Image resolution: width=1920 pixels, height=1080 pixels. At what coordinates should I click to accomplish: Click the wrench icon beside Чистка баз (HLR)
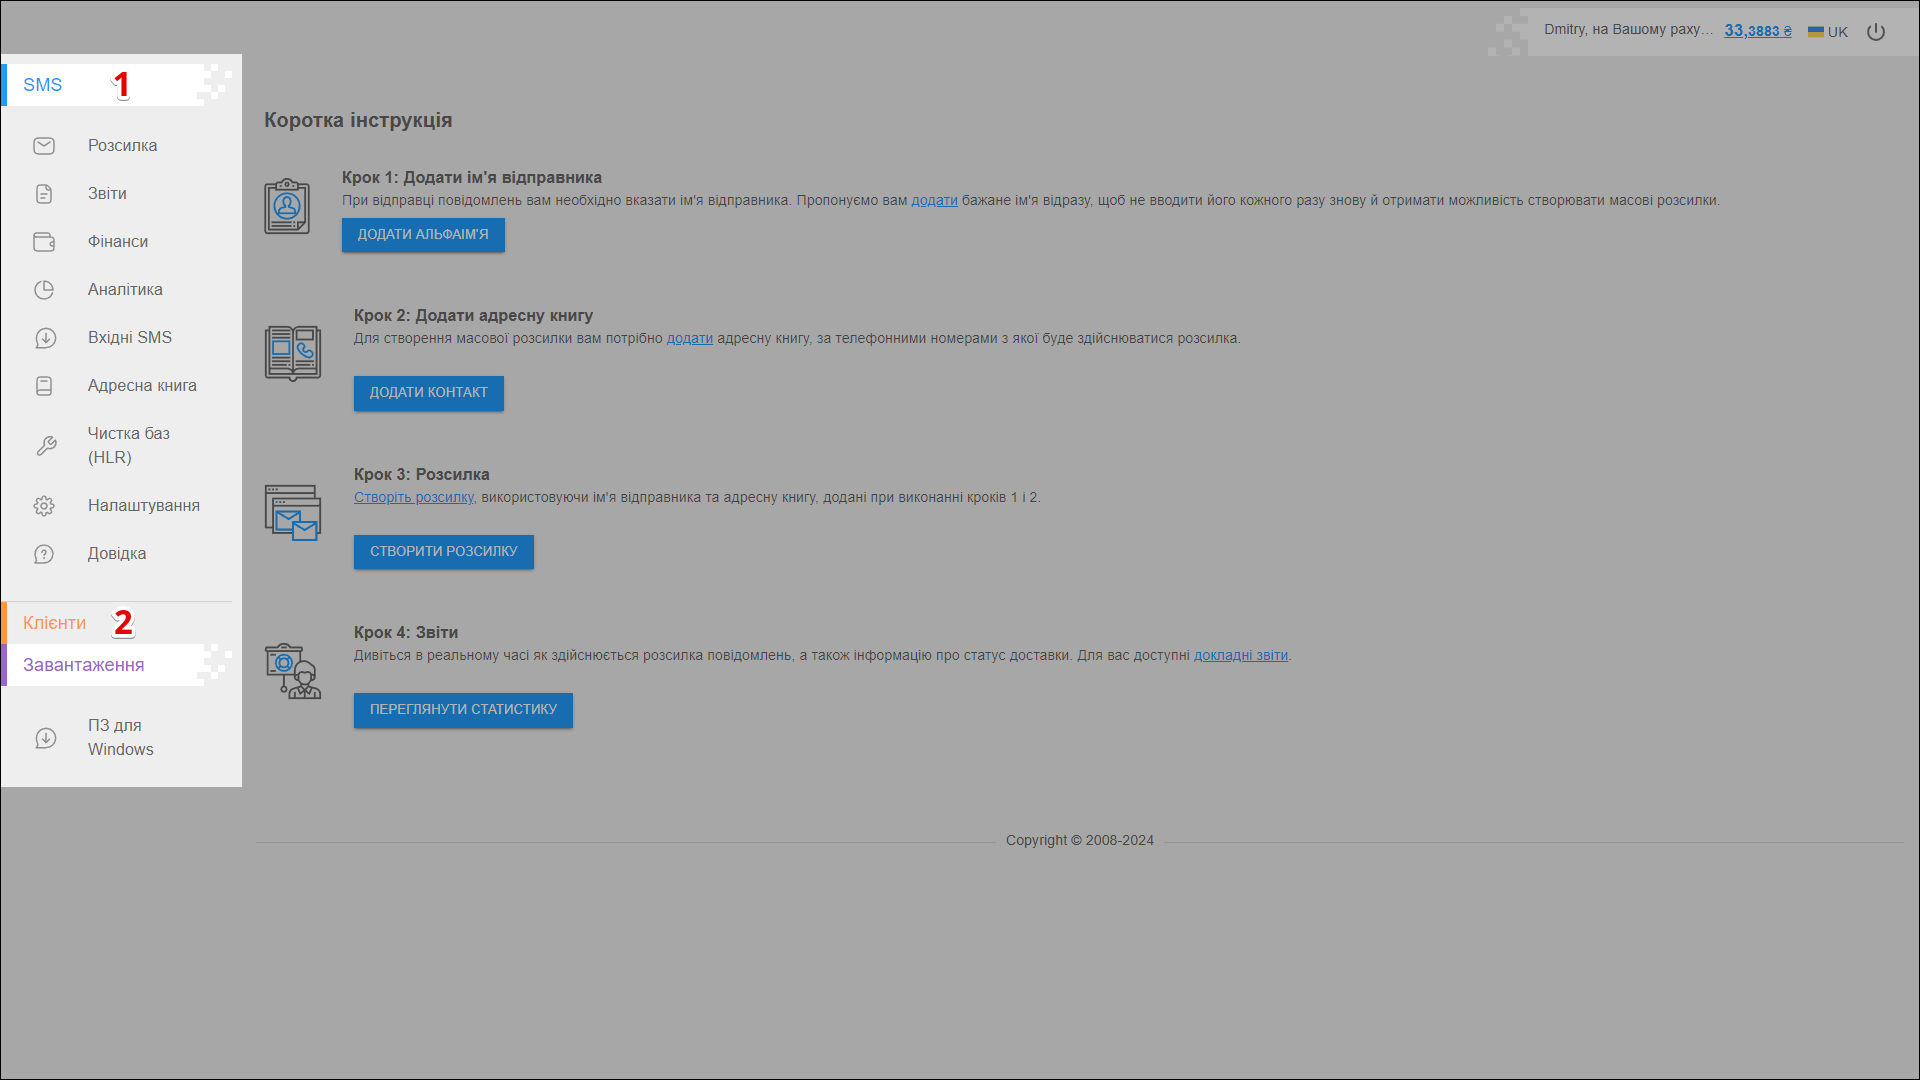(46, 446)
